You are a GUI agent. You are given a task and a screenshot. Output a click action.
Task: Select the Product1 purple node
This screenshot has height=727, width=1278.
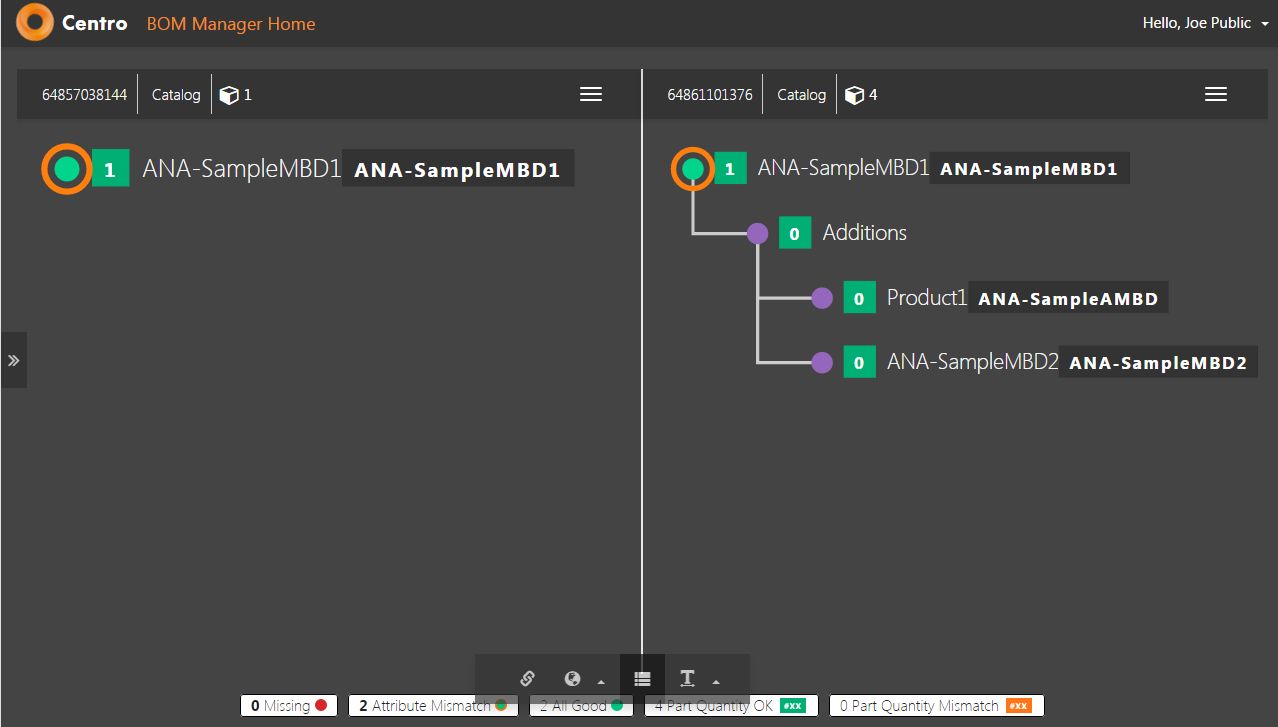point(822,298)
